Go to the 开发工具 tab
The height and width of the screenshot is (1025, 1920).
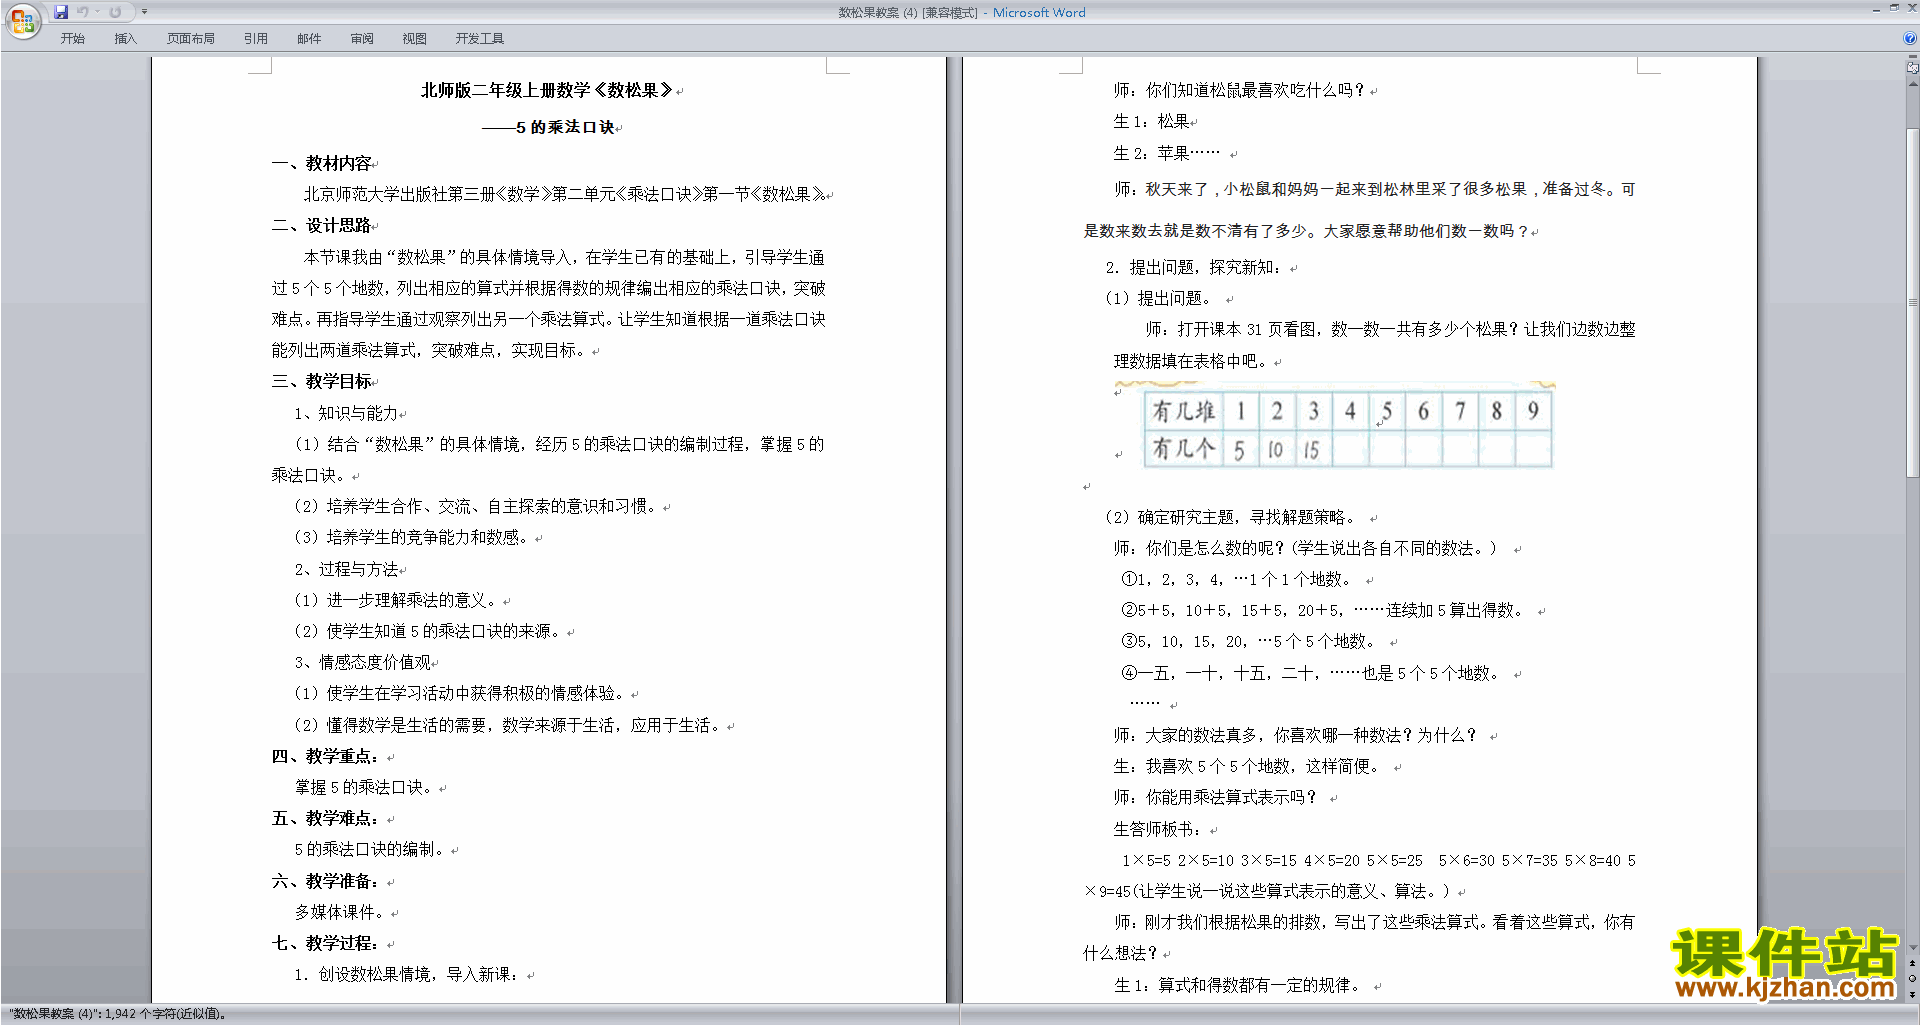pyautogui.click(x=479, y=38)
